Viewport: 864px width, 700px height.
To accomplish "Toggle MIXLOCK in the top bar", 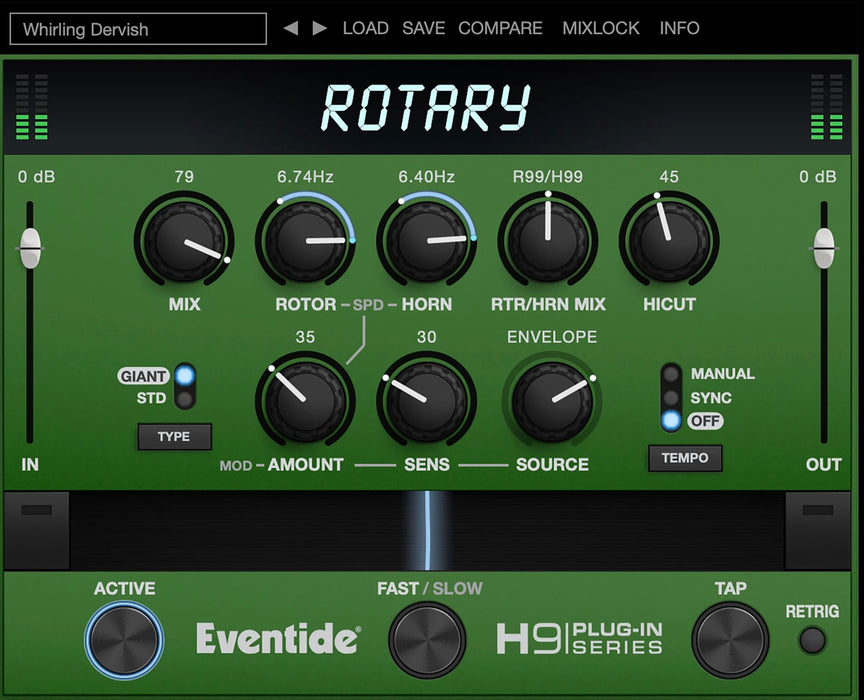I will 601,28.
